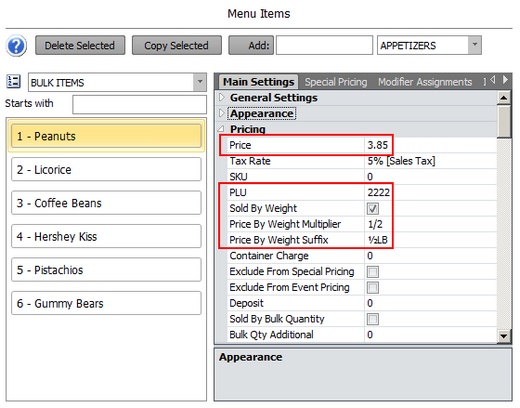Click the new item name field next to Add:

point(324,45)
